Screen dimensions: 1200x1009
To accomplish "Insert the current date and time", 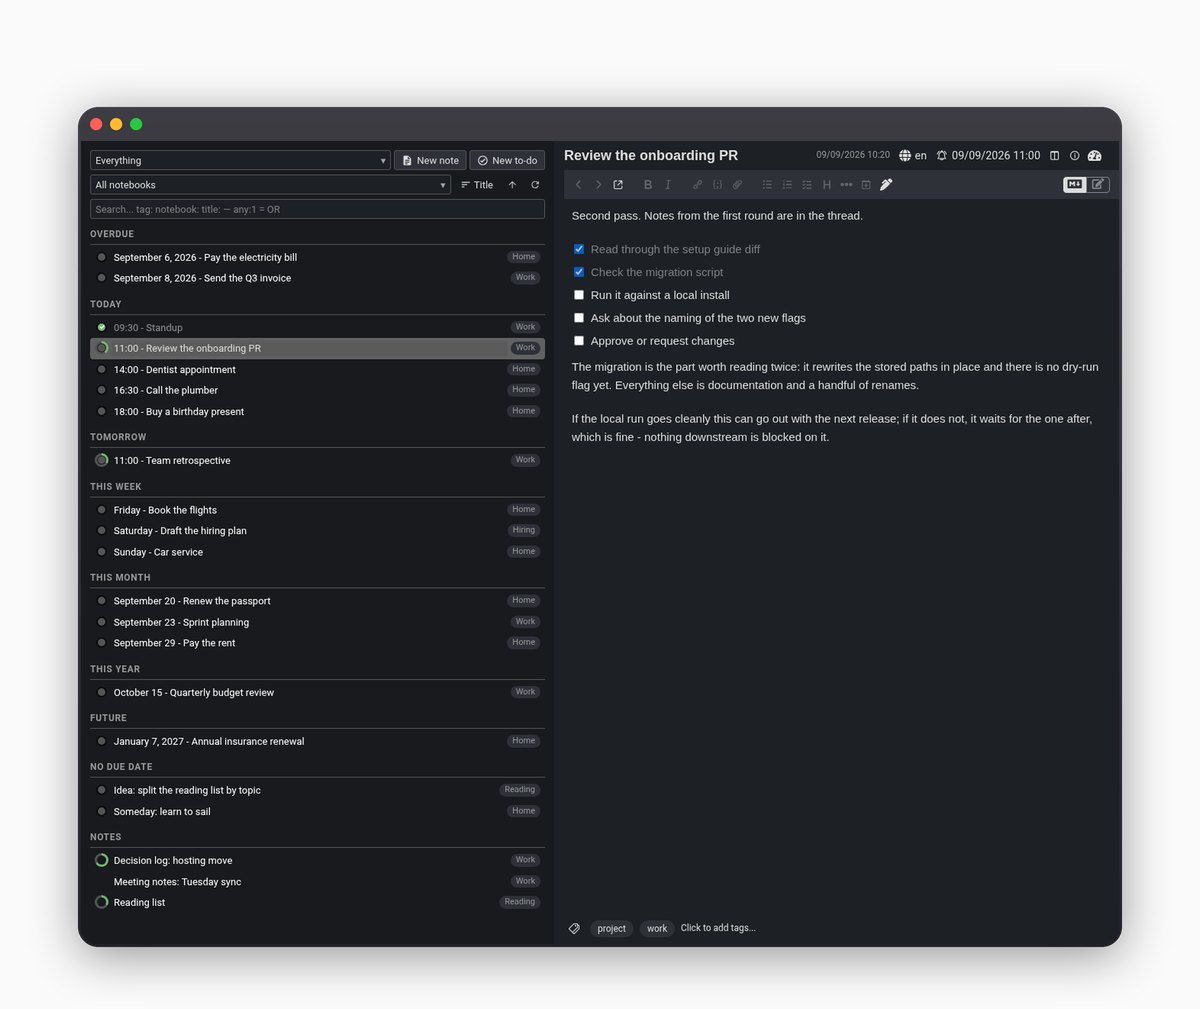I will tap(866, 185).
